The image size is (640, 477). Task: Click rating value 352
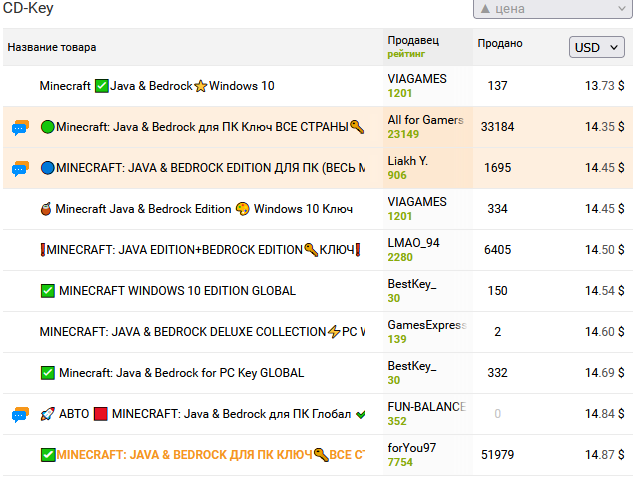coord(397,421)
